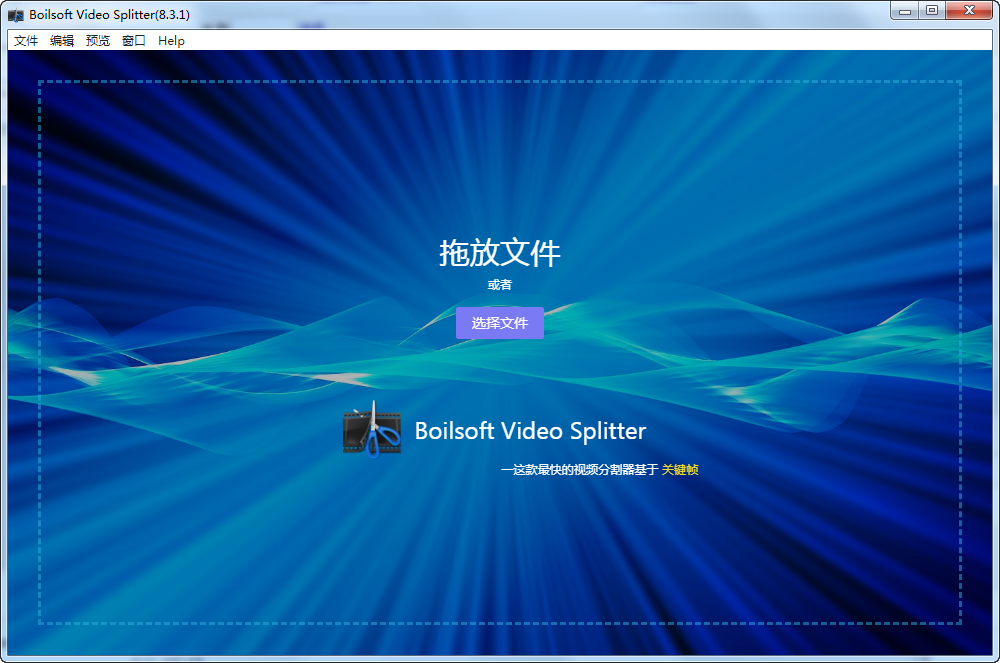Open the Help menu

[x=172, y=41]
